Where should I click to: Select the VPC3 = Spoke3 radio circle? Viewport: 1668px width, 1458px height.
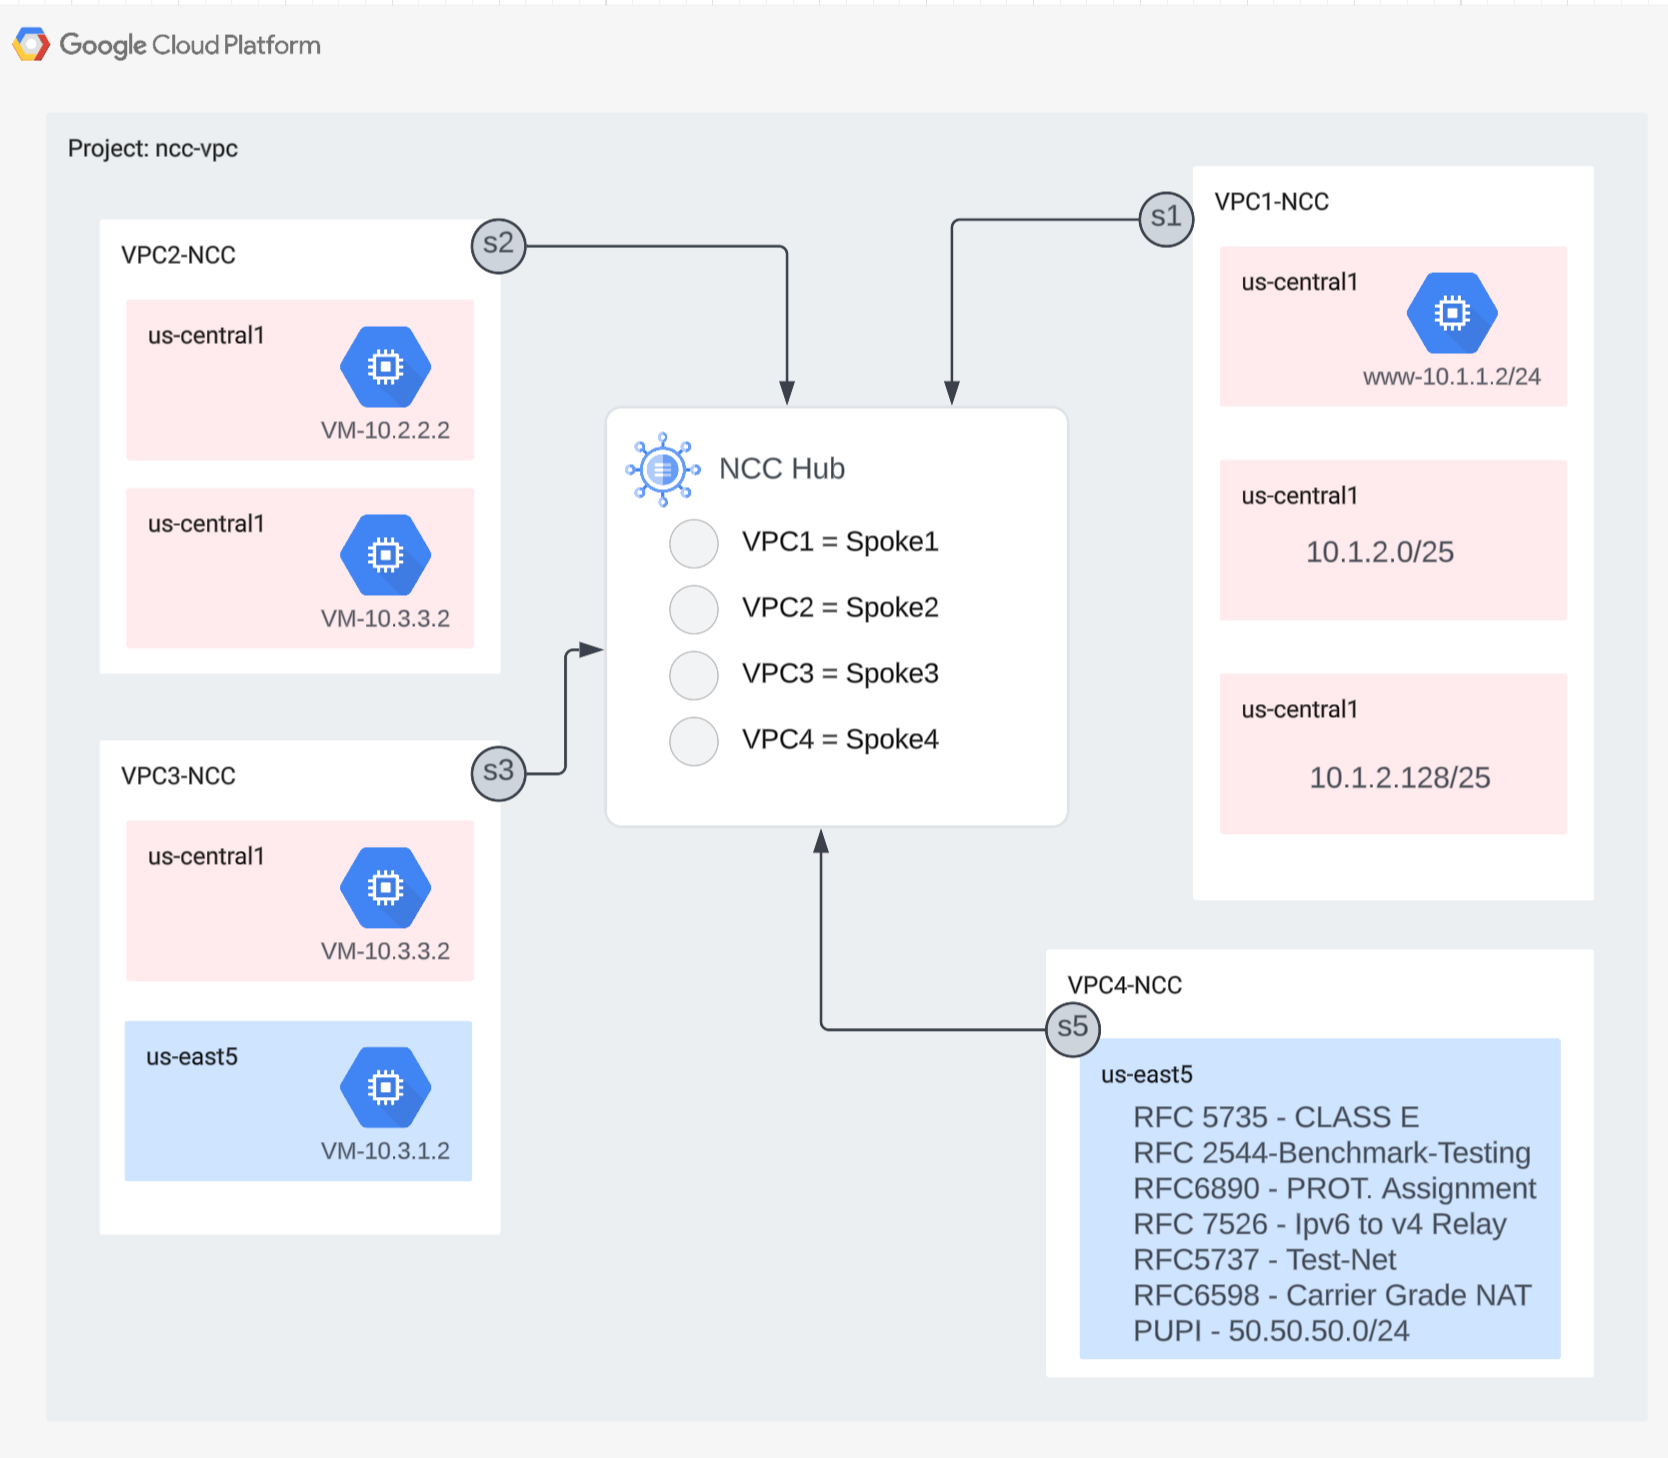[x=693, y=675]
